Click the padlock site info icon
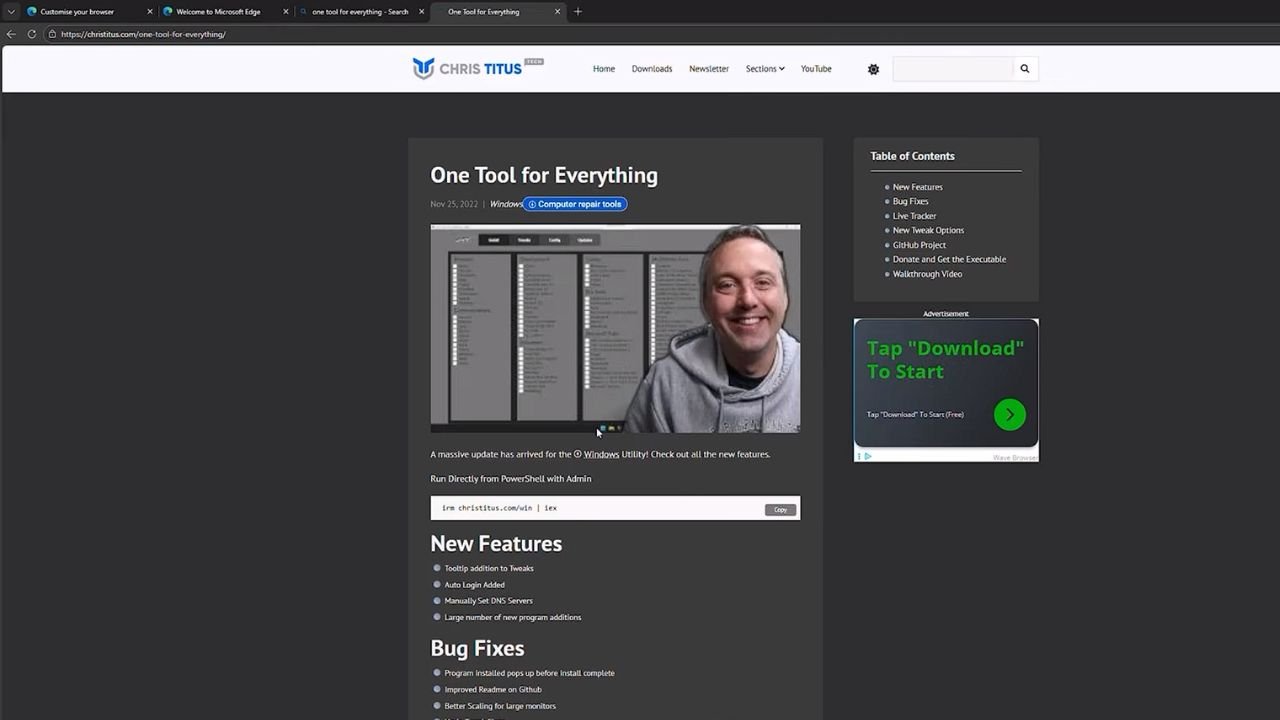1280x720 pixels. click(51, 34)
